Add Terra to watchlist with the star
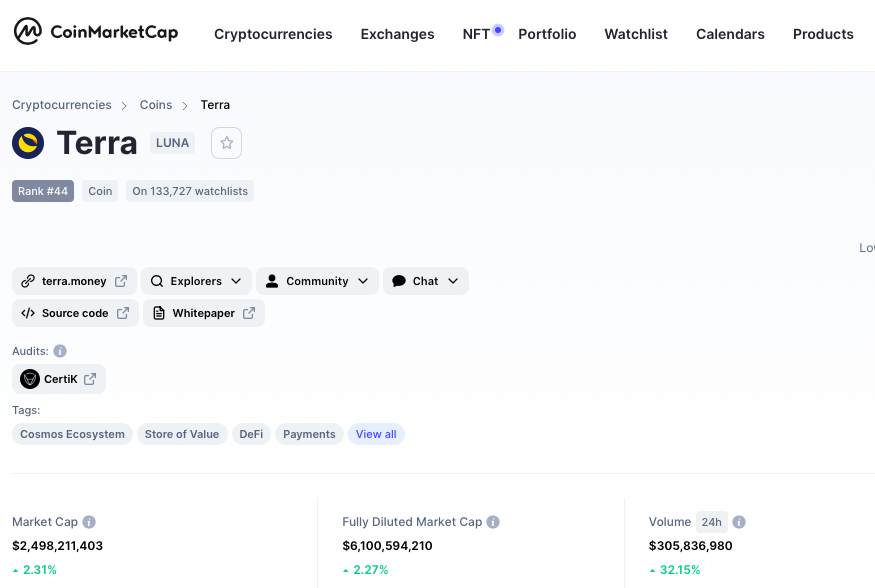This screenshot has height=588, width=875. click(226, 143)
